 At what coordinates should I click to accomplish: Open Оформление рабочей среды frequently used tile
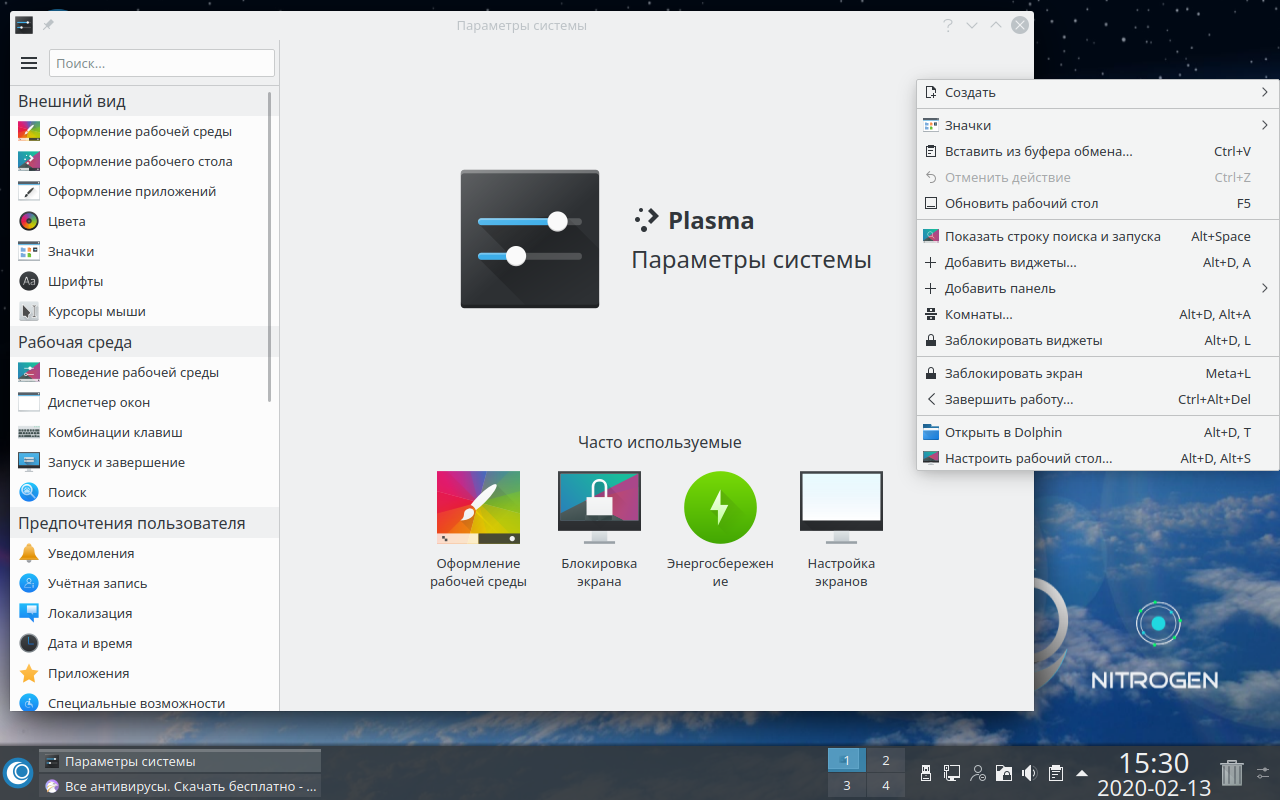click(x=478, y=530)
